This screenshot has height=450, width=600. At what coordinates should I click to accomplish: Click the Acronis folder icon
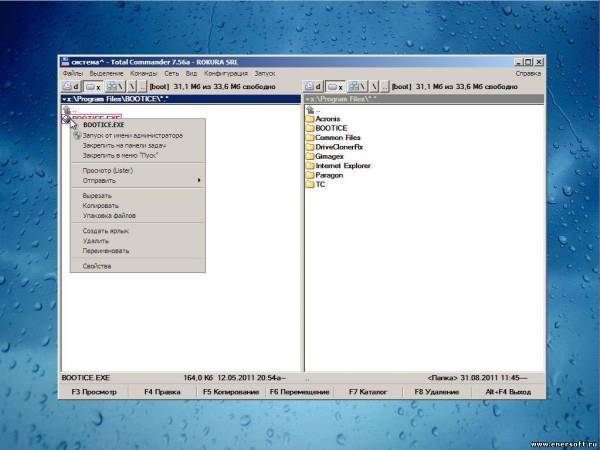point(310,119)
